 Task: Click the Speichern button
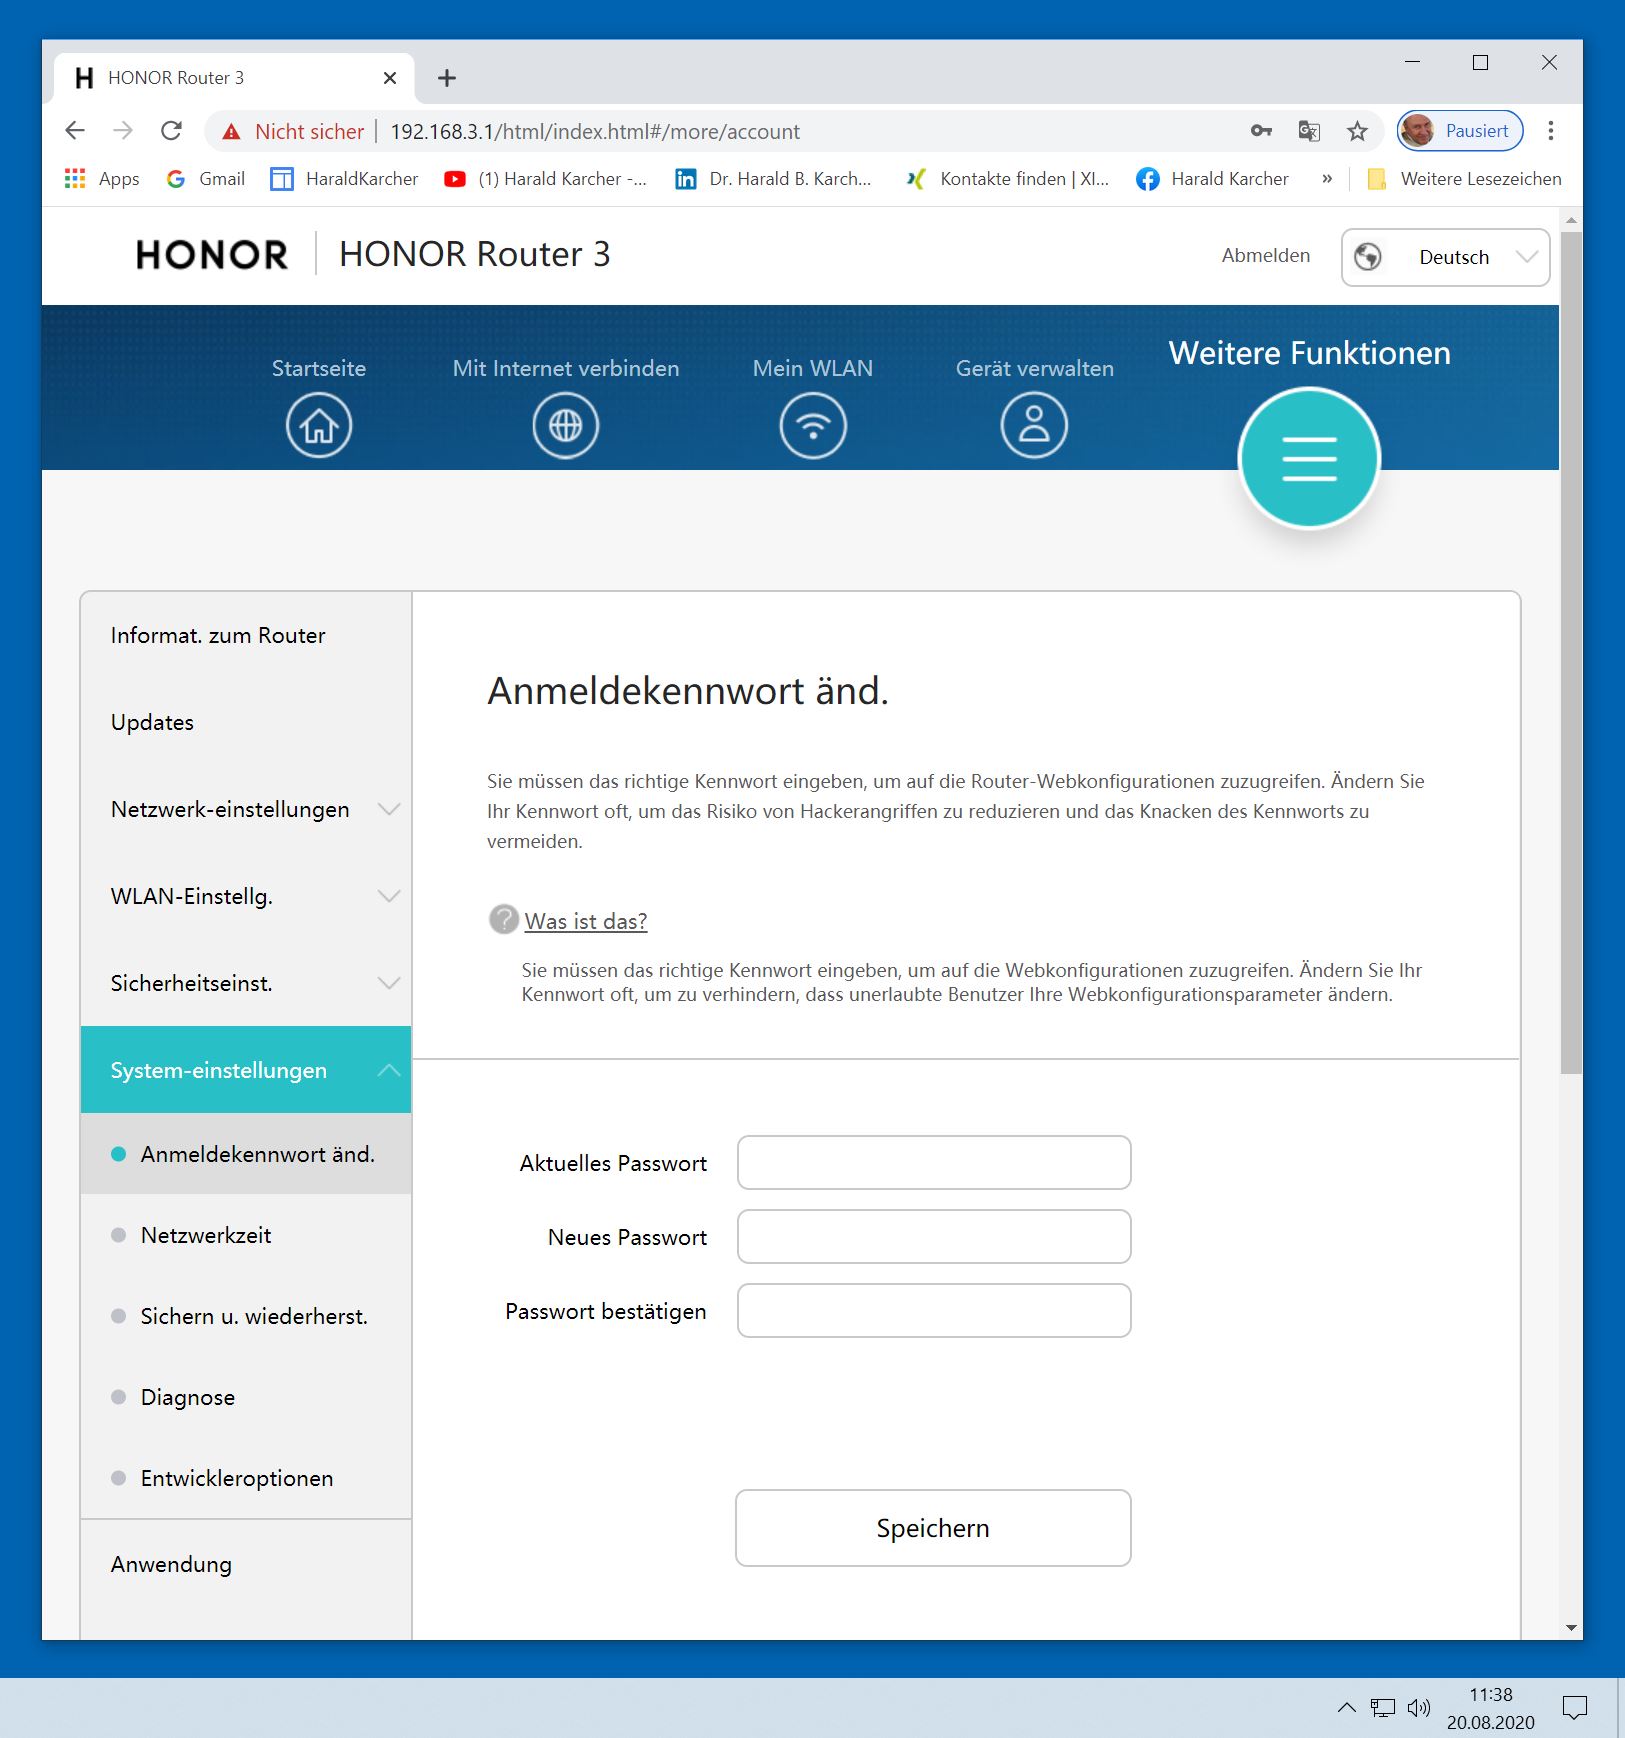click(933, 1528)
